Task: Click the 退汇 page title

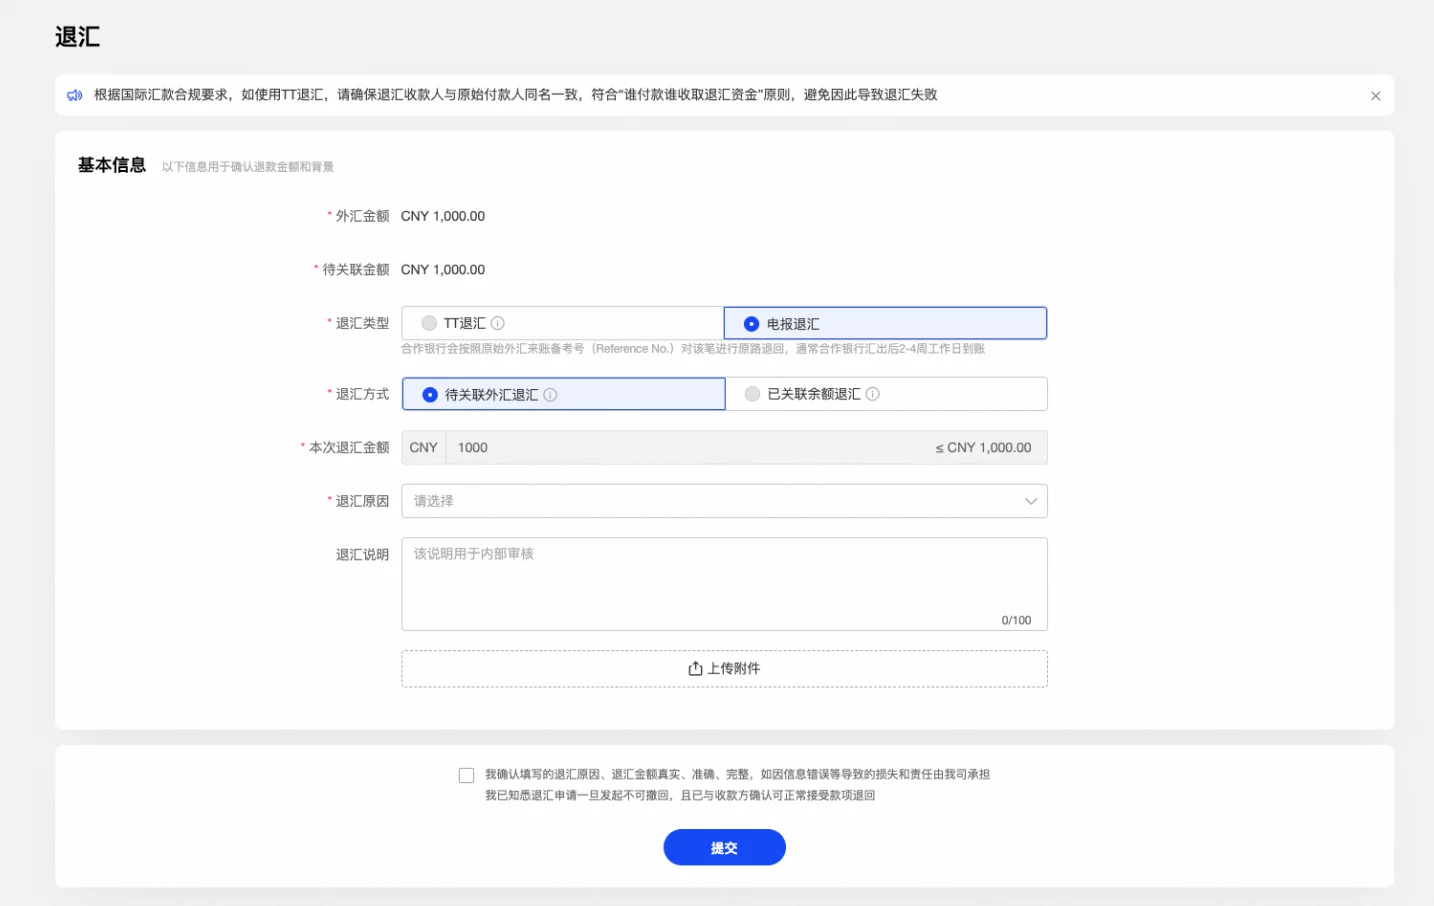Action: (x=77, y=37)
